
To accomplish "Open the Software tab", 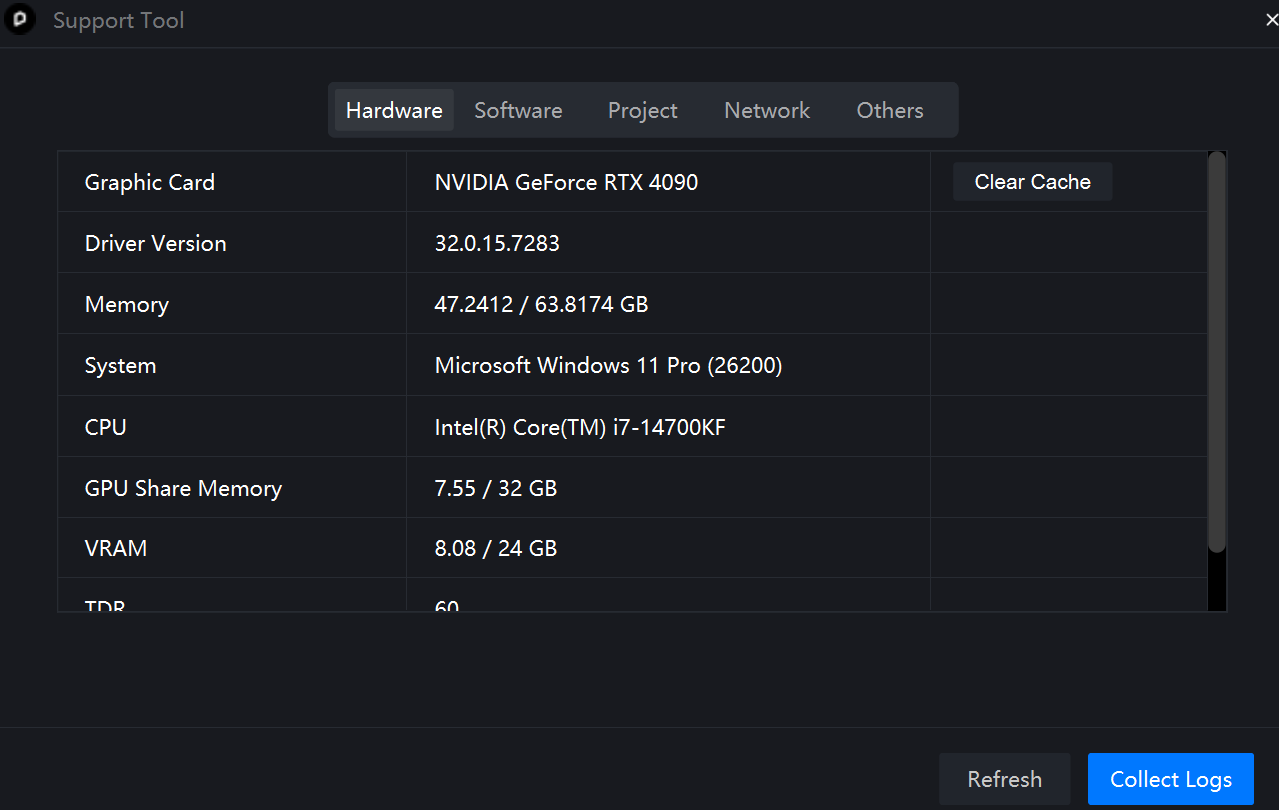I will [518, 110].
